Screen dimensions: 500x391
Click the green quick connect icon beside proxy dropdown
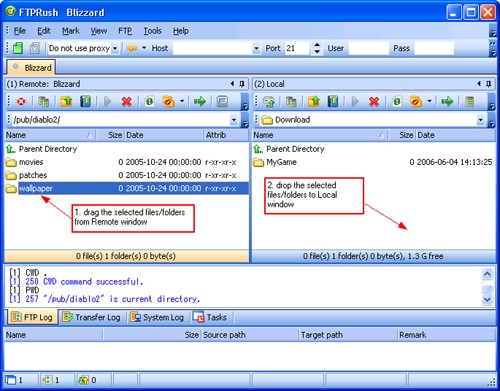pos(18,48)
